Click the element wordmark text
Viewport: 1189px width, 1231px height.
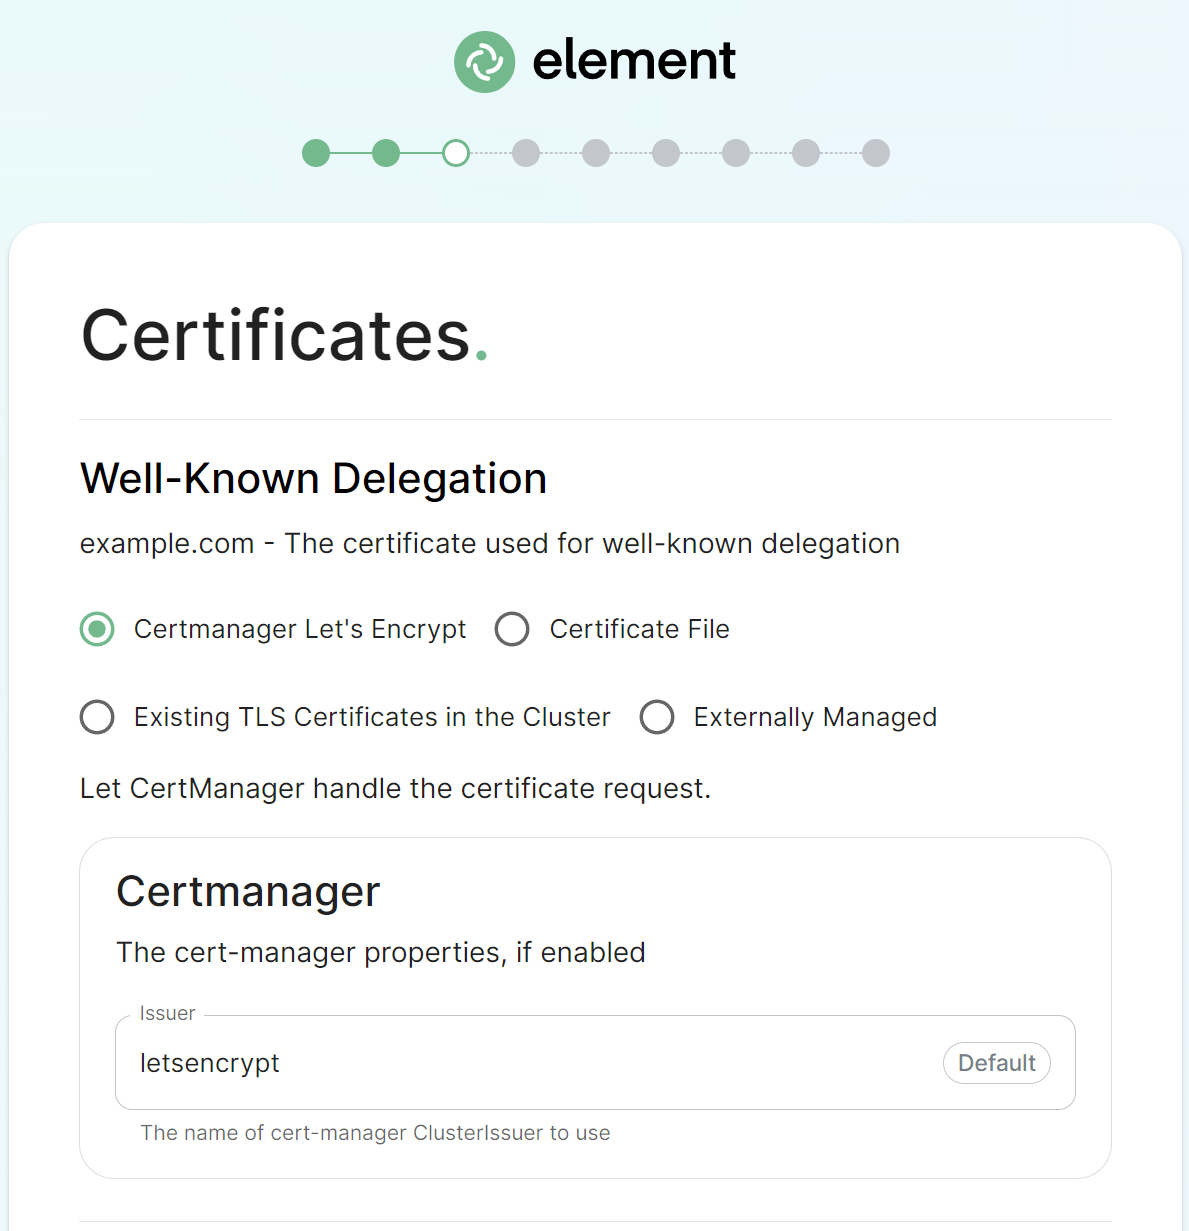pyautogui.click(x=634, y=61)
